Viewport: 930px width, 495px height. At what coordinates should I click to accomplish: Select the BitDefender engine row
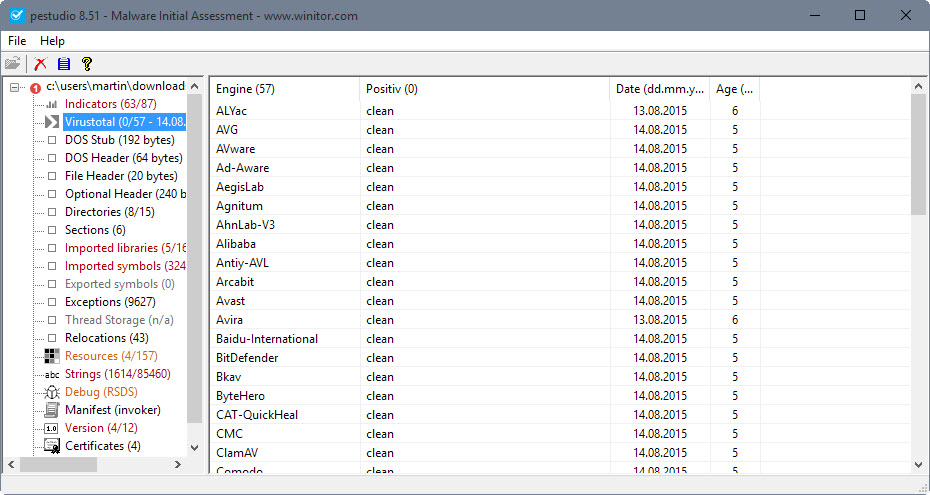(560, 357)
